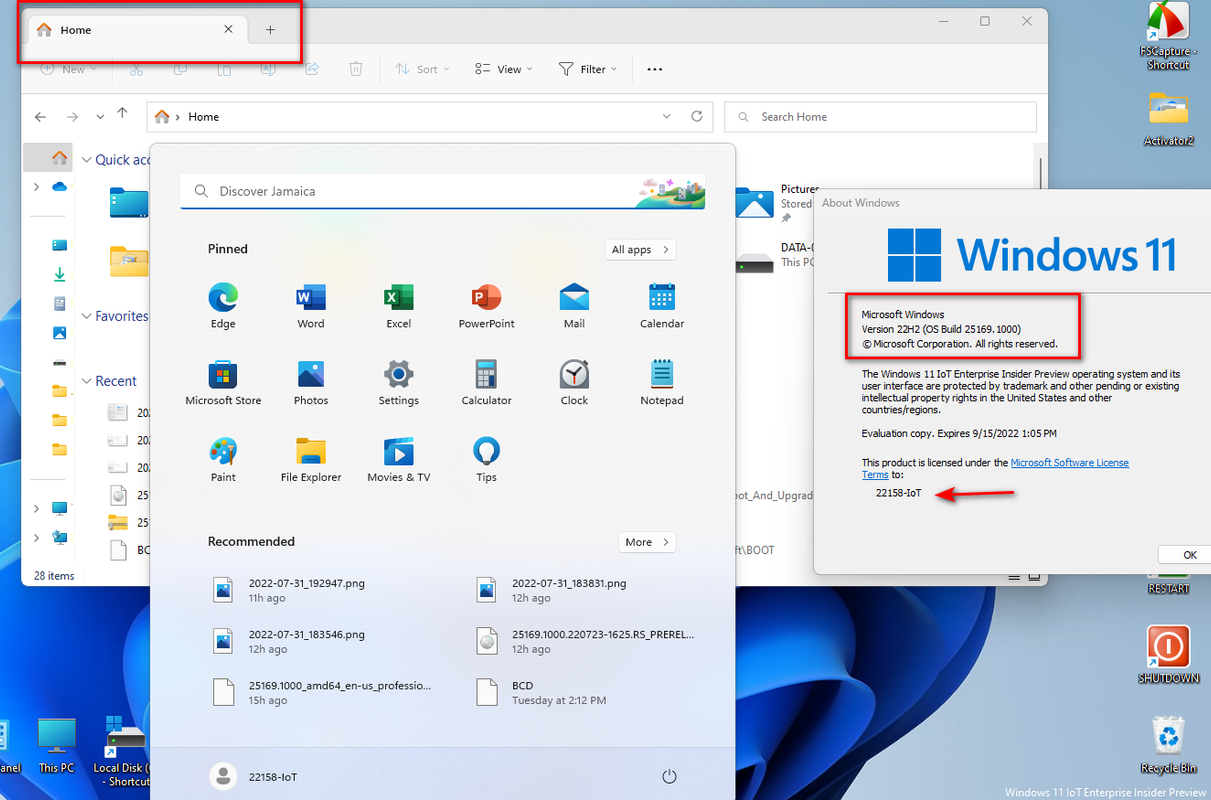
Task: Launch Notepad from pinned apps
Action: 662,382
